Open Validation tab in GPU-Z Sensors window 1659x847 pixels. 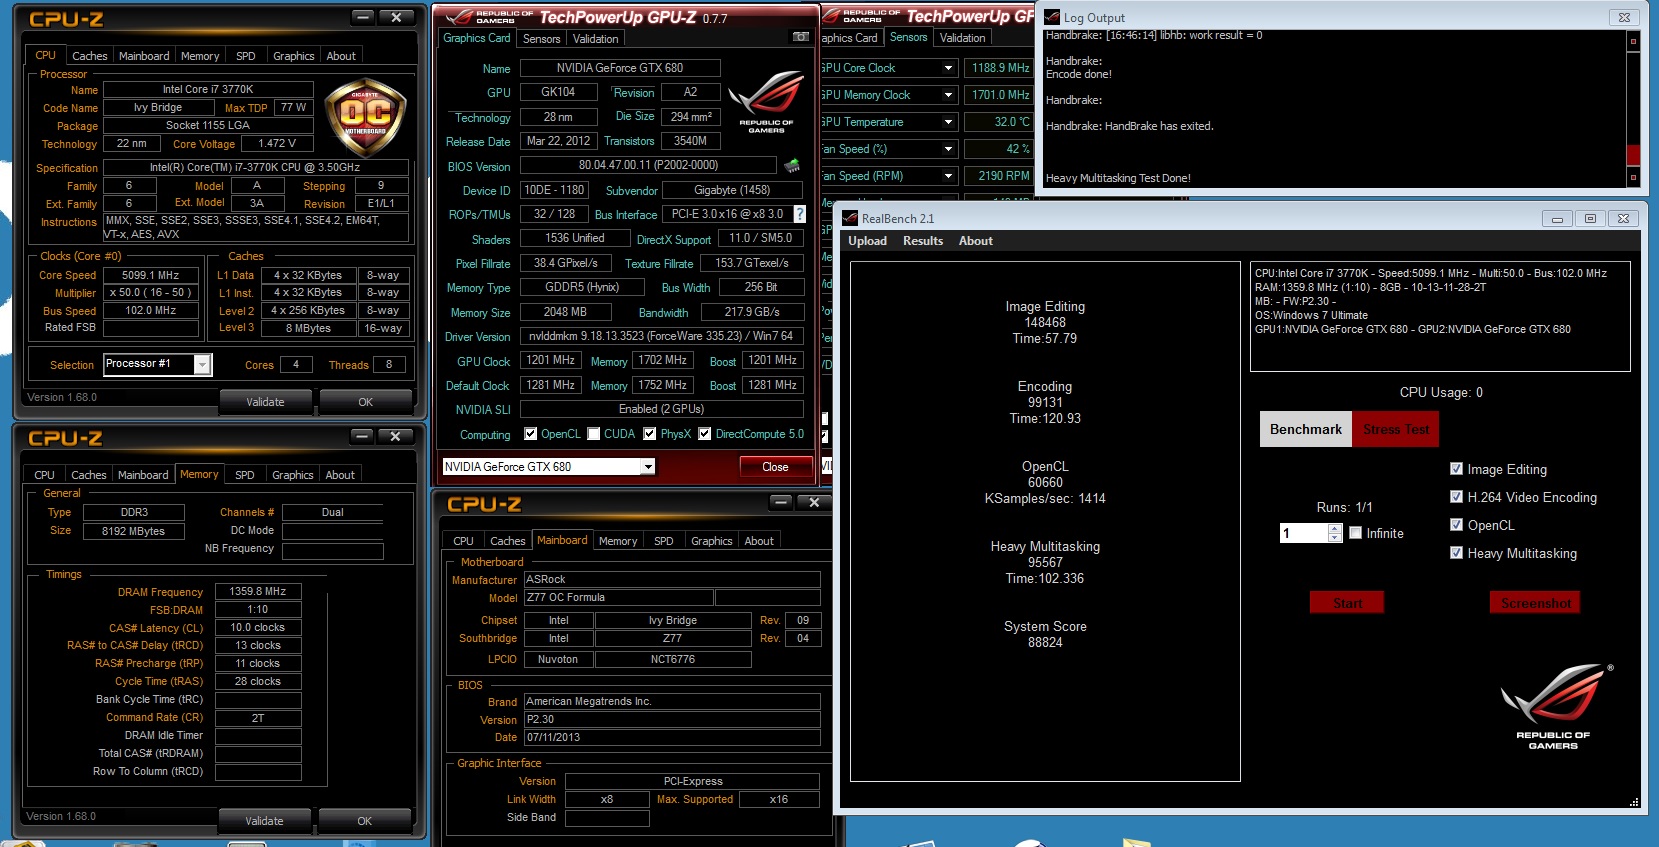(x=962, y=38)
